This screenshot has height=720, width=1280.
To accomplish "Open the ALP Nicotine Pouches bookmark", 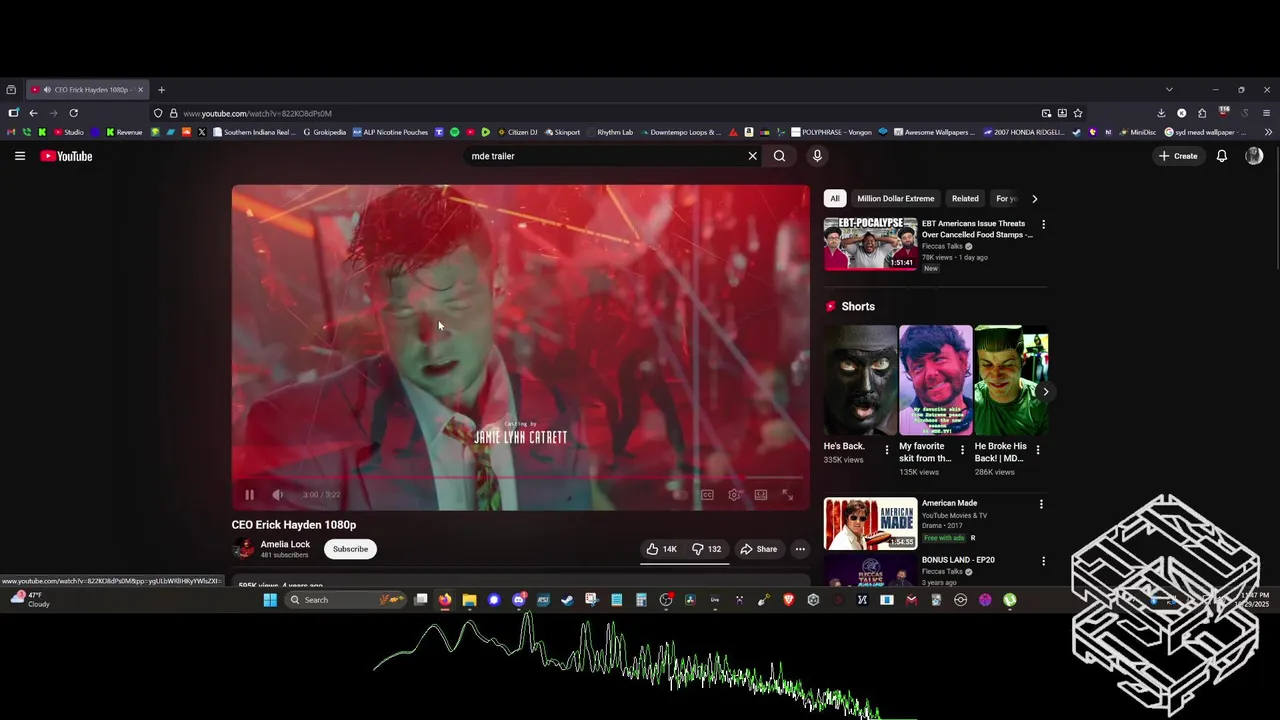I will [x=390, y=132].
